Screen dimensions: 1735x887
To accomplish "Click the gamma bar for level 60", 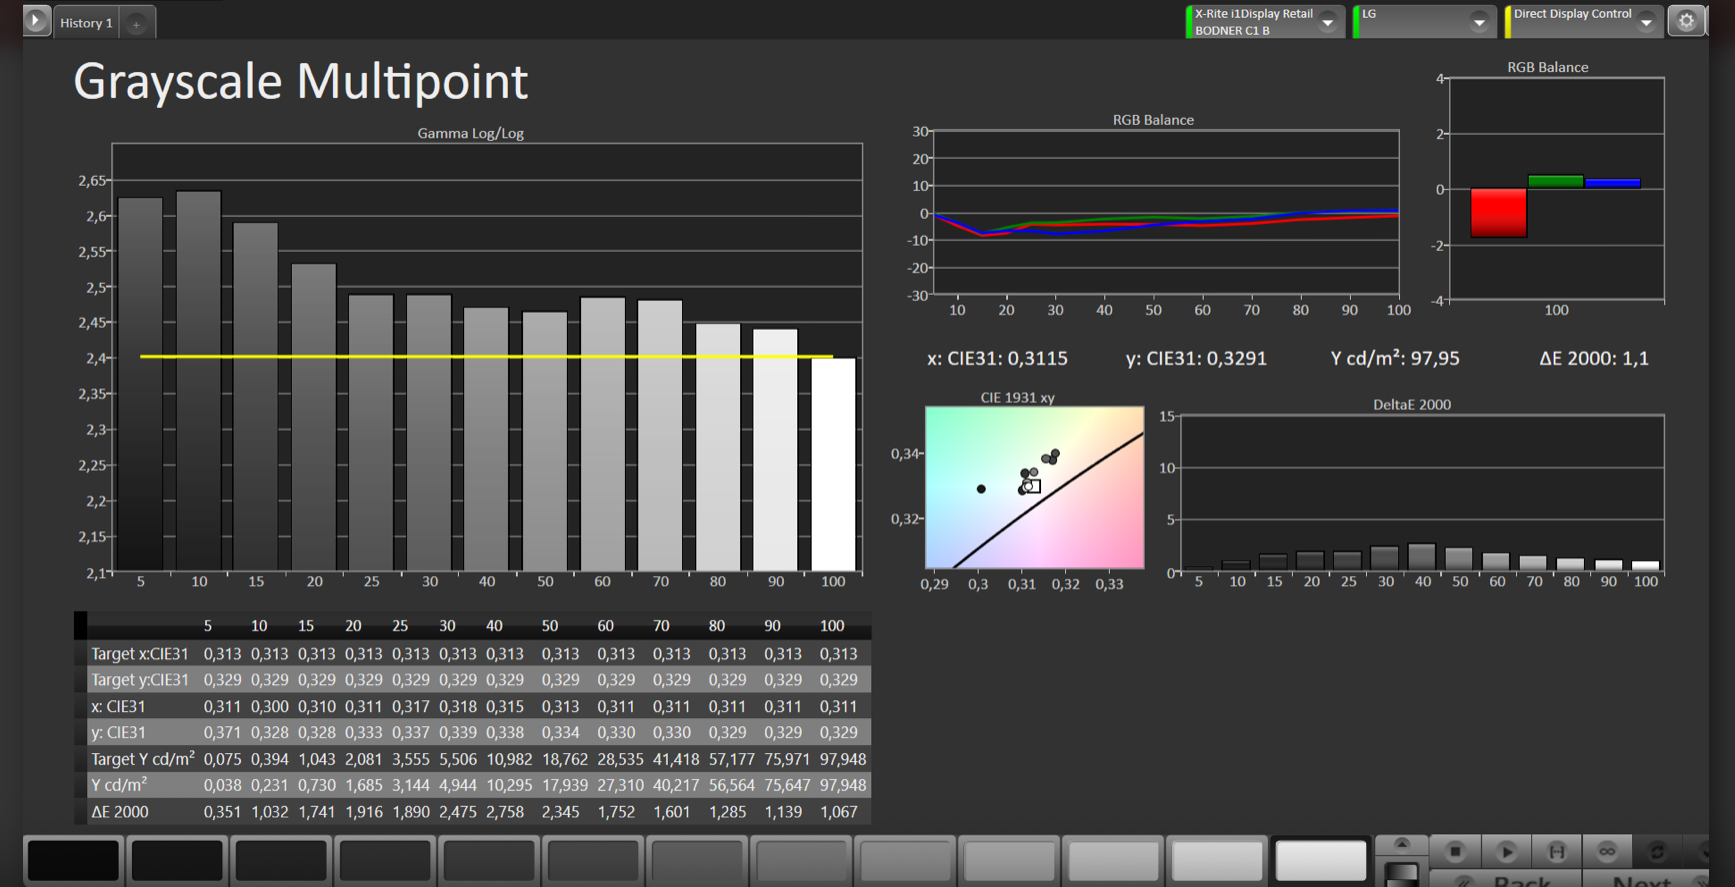I will [602, 434].
